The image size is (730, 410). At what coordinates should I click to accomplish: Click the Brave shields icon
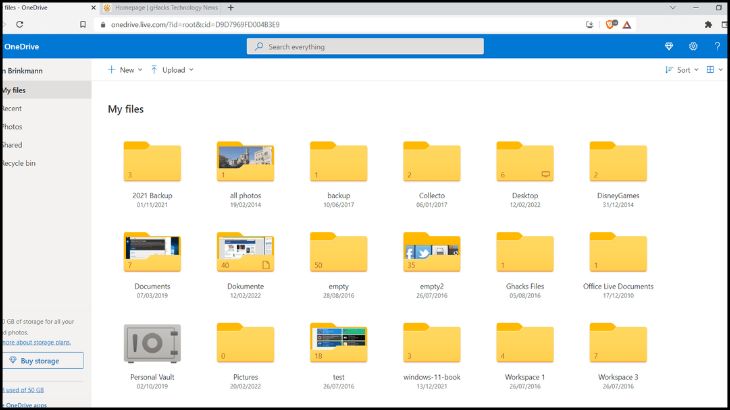[x=611, y=25]
